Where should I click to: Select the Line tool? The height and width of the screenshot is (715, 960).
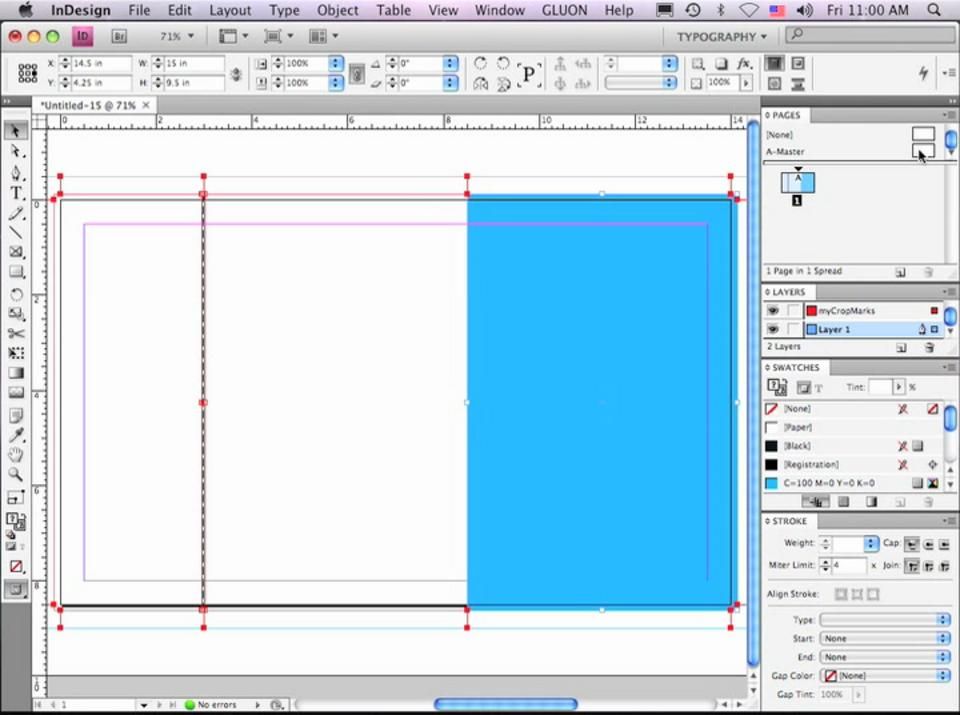16,233
